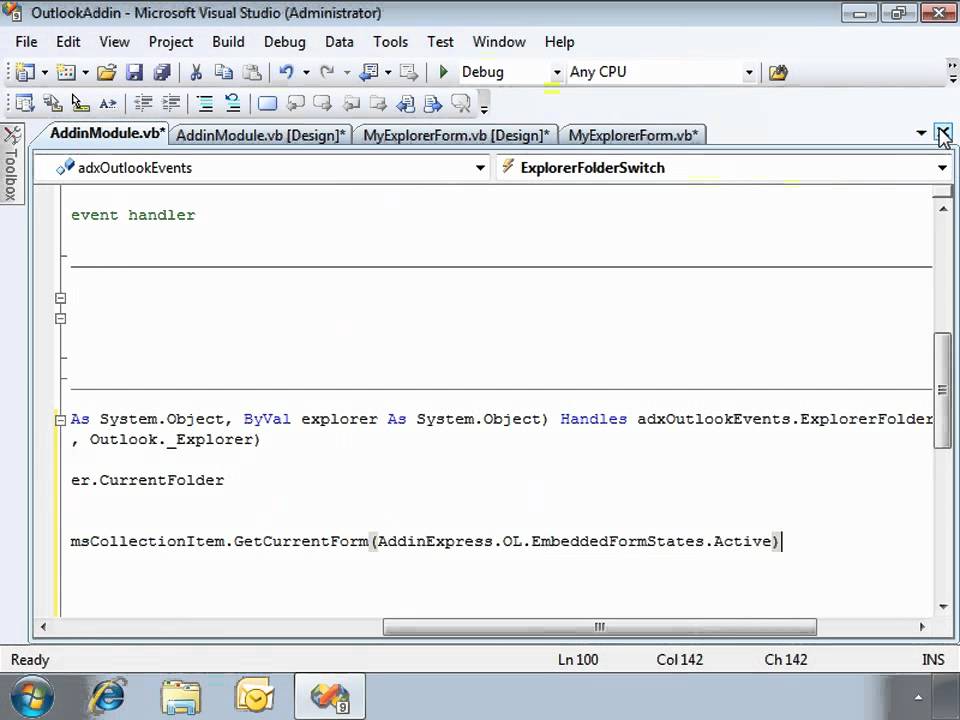Cut selection with scissors icon
This screenshot has width=960, height=720.
point(196,72)
